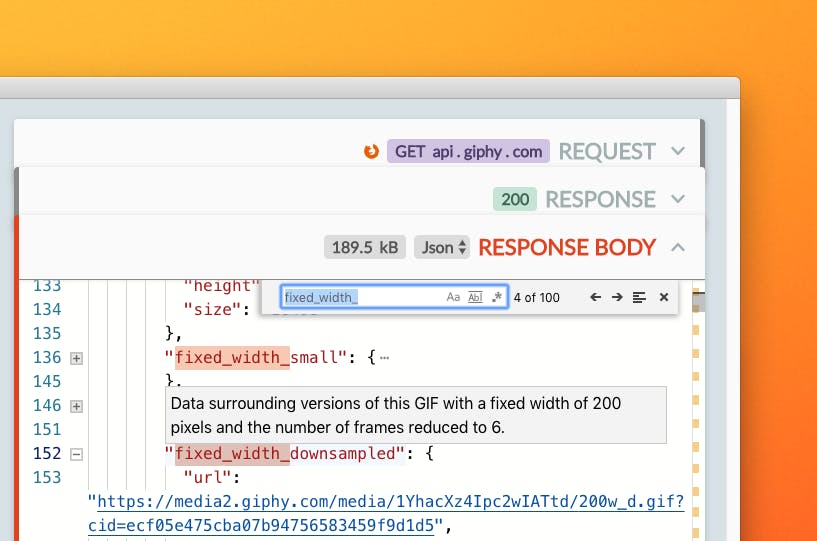Screen dimensions: 817x541
Task: Click the editor scrollbar thumb at top
Action: pyautogui.click(x=698, y=302)
